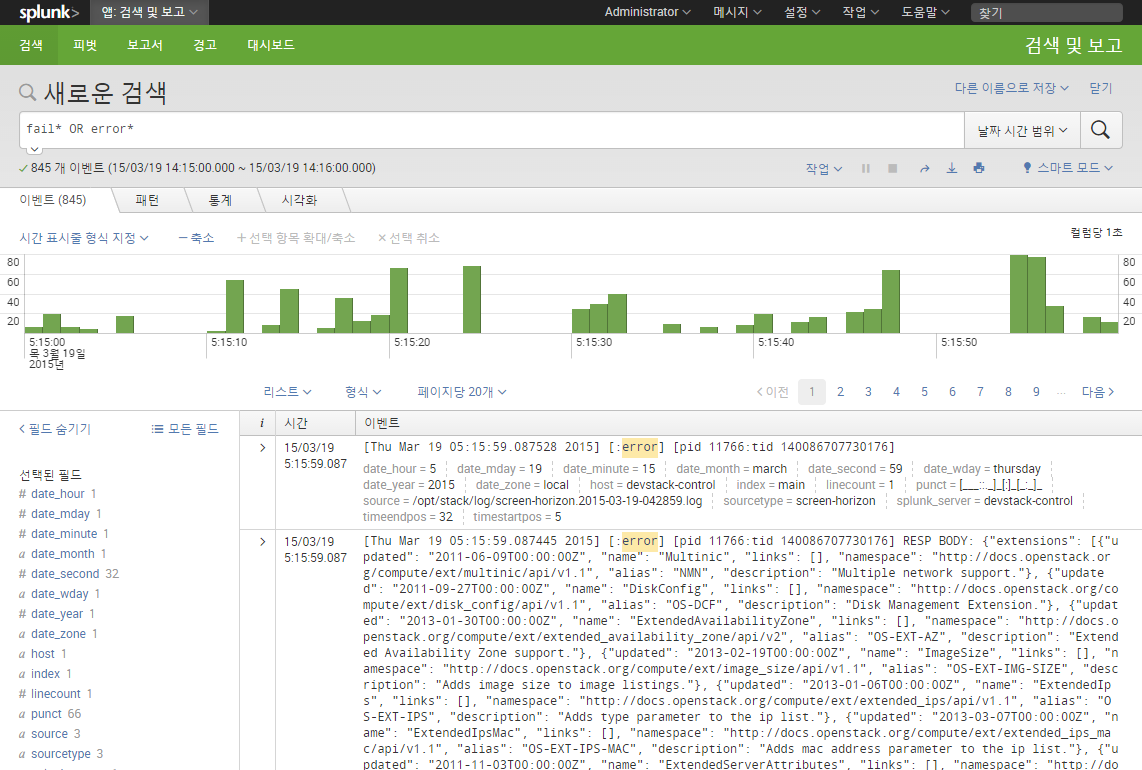The image size is (1142, 770).
Task: Click 시간 column header
Action: 296,423
